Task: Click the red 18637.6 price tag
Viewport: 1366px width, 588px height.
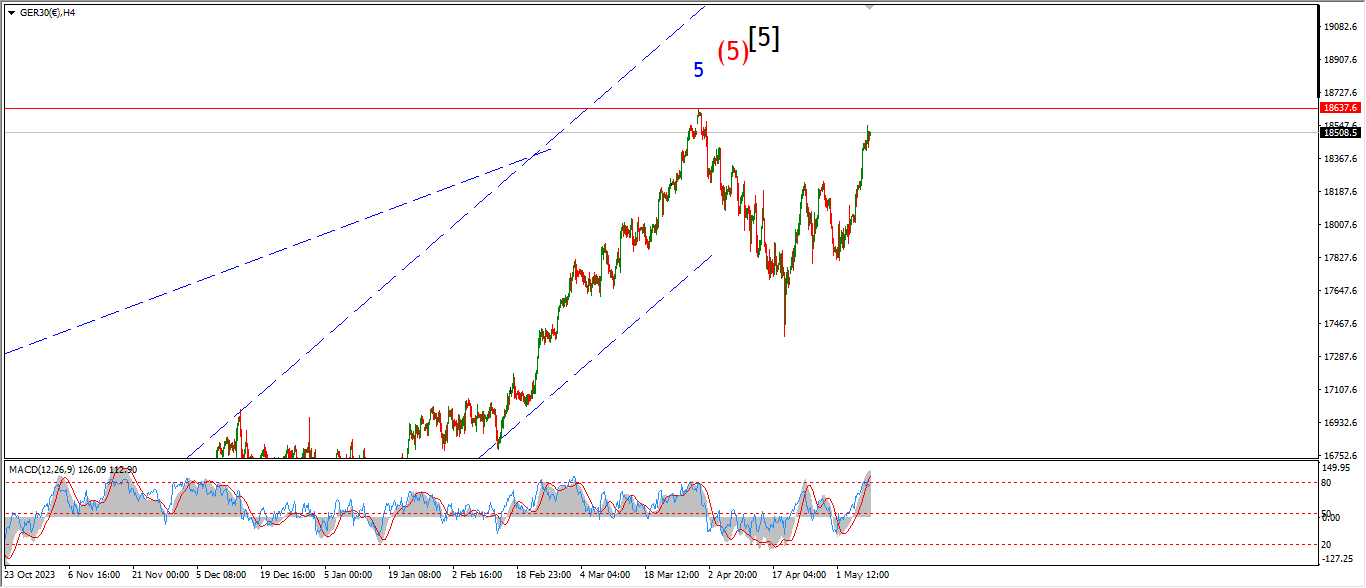Action: pos(1339,107)
